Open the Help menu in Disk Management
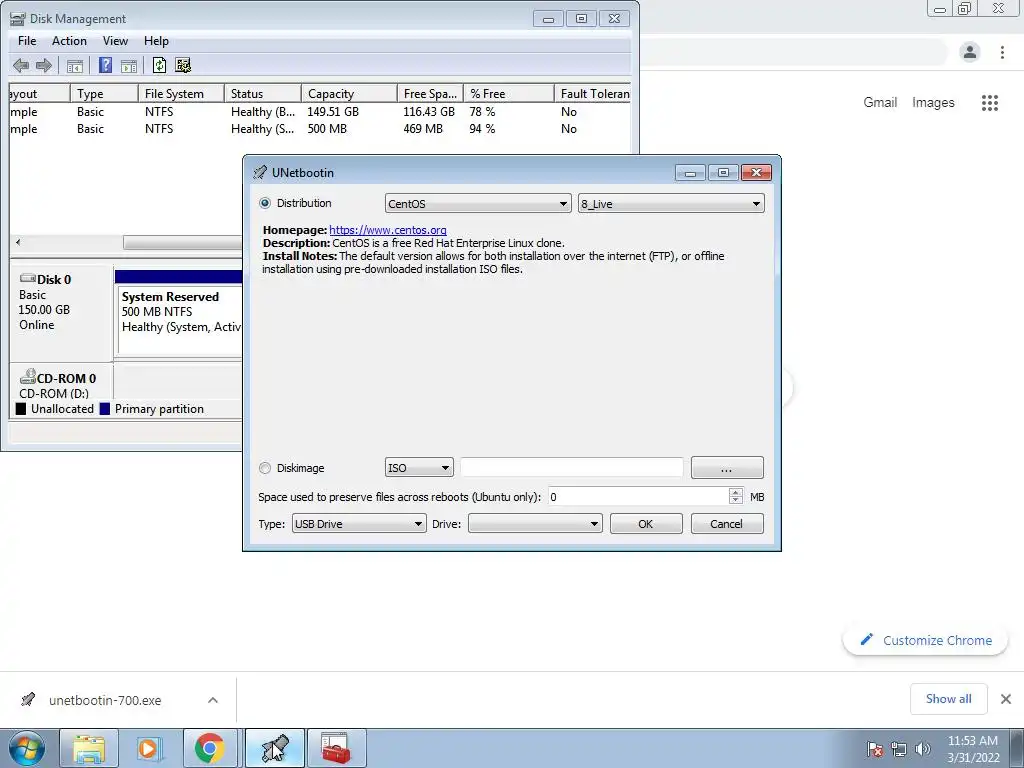This screenshot has height=768, width=1024. [x=156, y=40]
